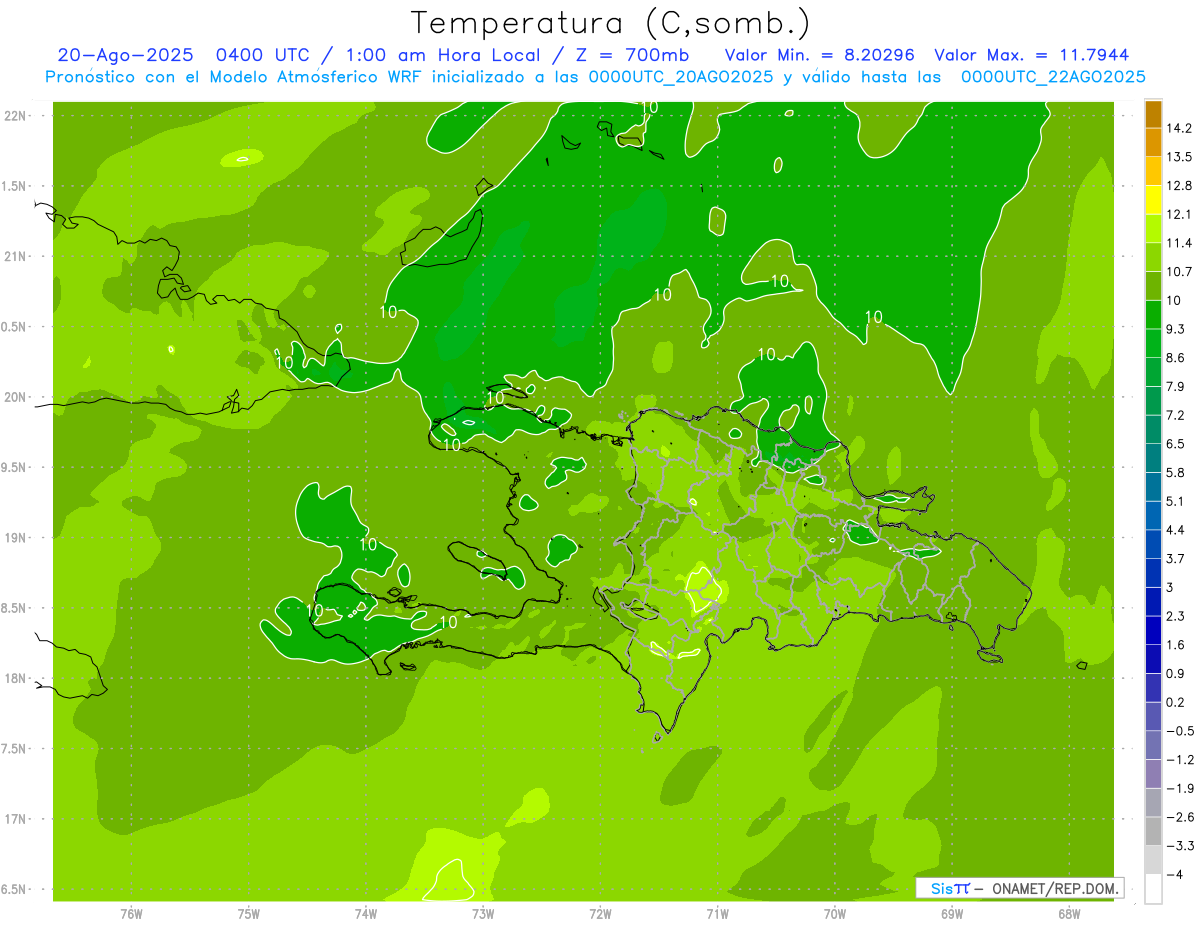Click the '6.5N' axis label

[x=15, y=890]
